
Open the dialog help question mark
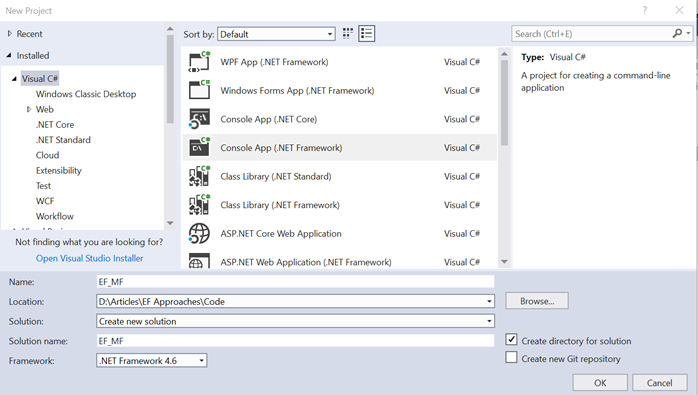click(645, 10)
